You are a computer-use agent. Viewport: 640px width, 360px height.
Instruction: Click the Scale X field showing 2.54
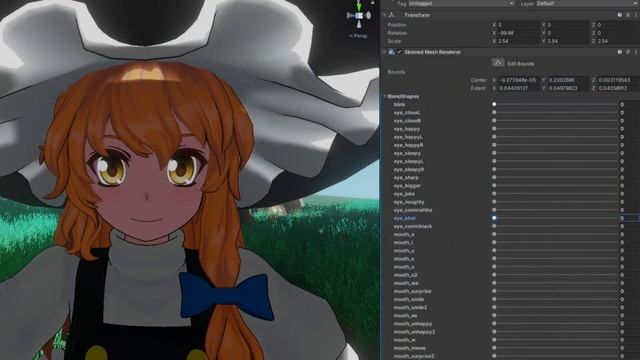pos(518,41)
